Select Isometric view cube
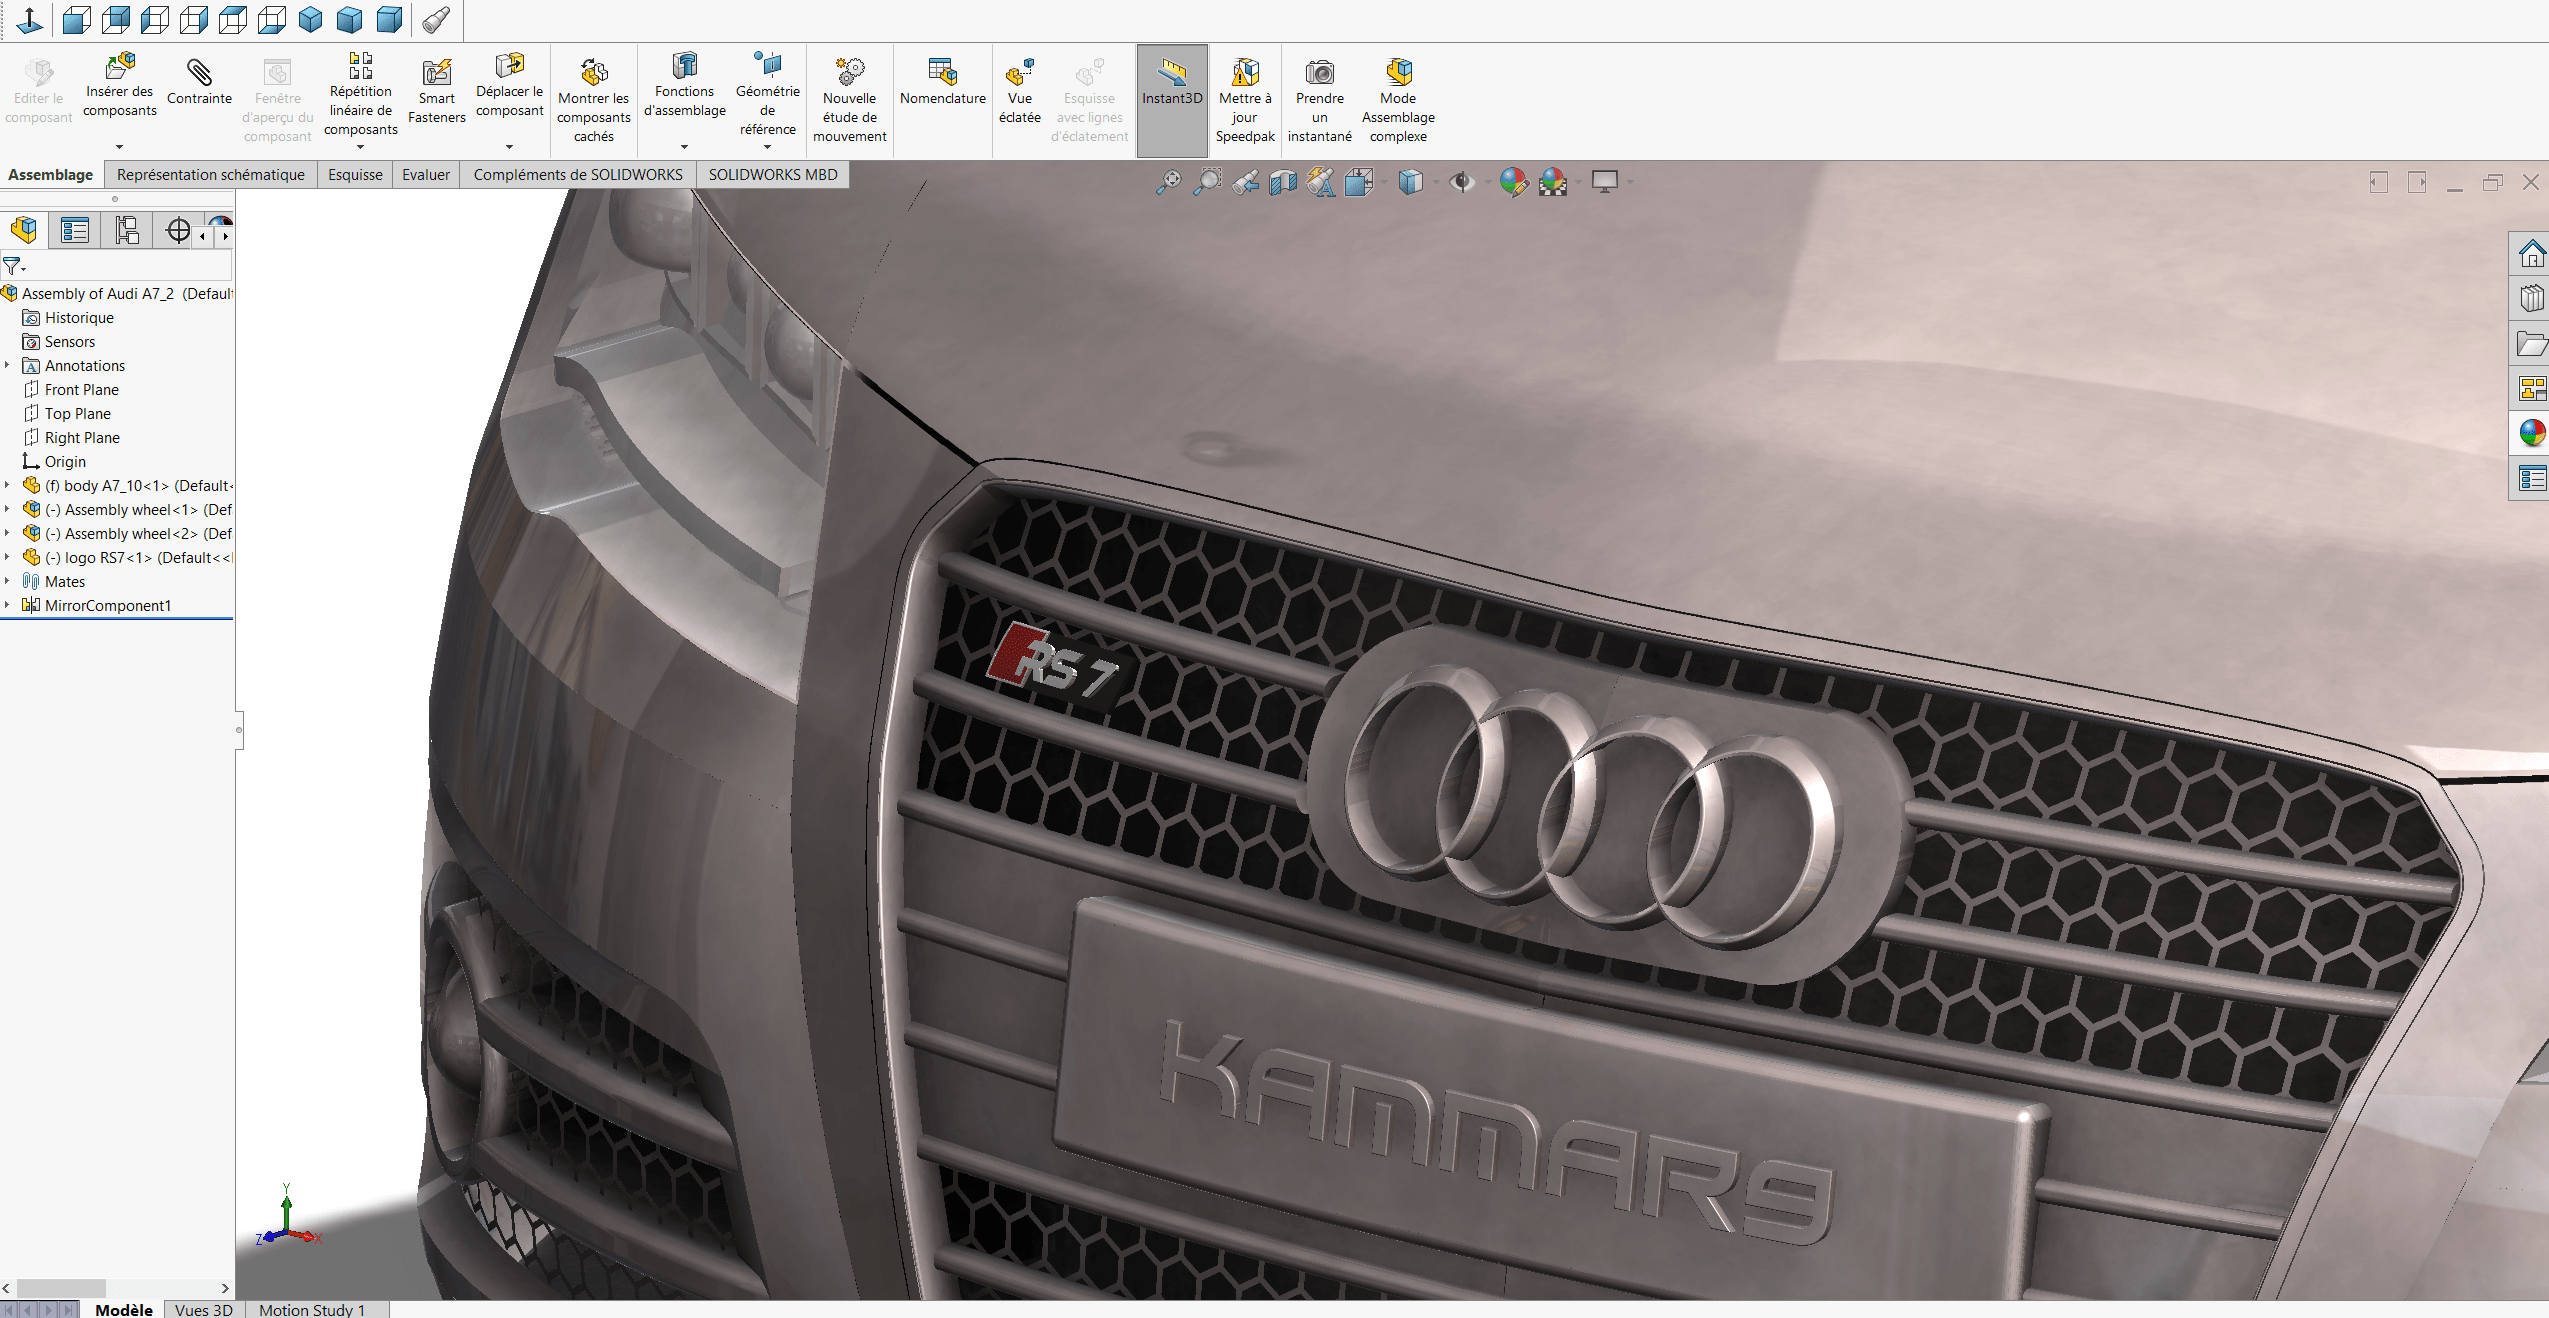 point(311,19)
